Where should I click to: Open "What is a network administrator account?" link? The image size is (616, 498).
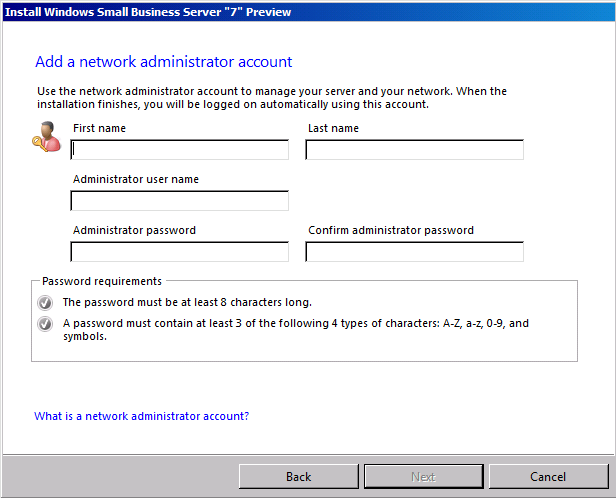(x=142, y=416)
